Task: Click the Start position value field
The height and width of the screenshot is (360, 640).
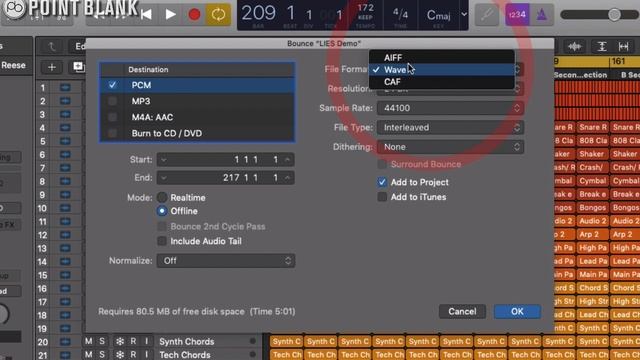Action: (226, 160)
